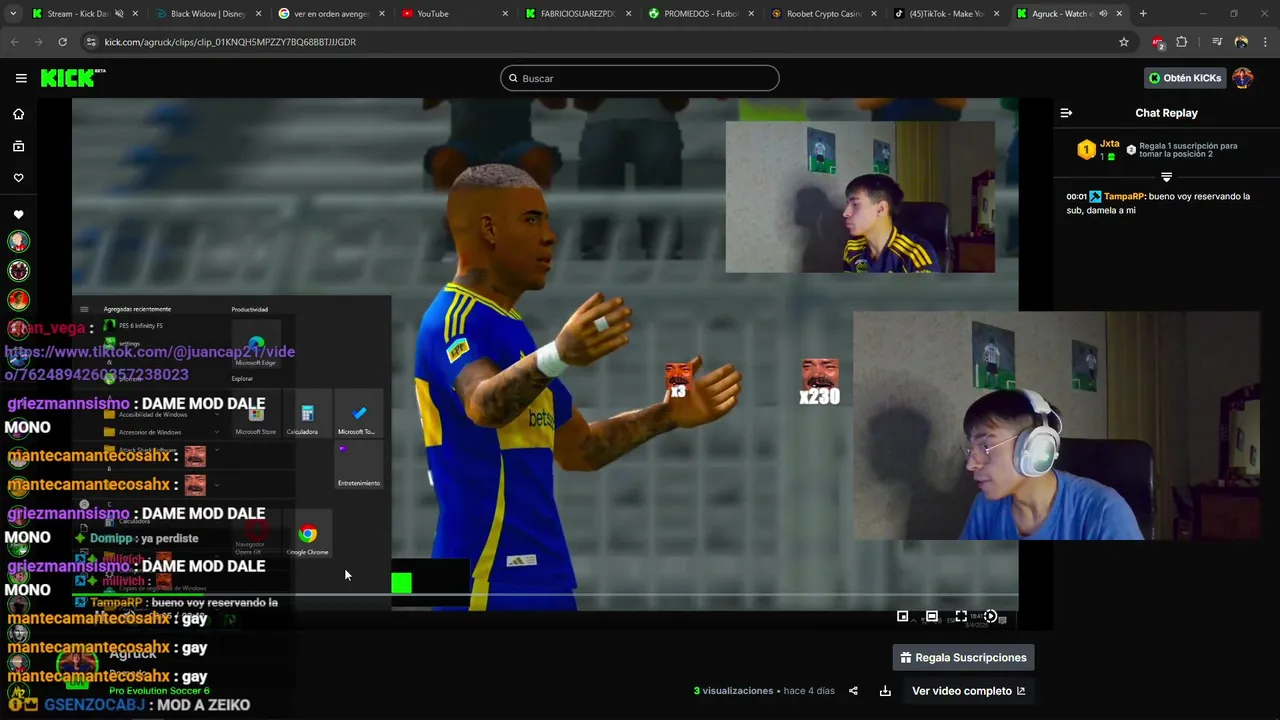Mute the Agruck tab audio

[1103, 14]
